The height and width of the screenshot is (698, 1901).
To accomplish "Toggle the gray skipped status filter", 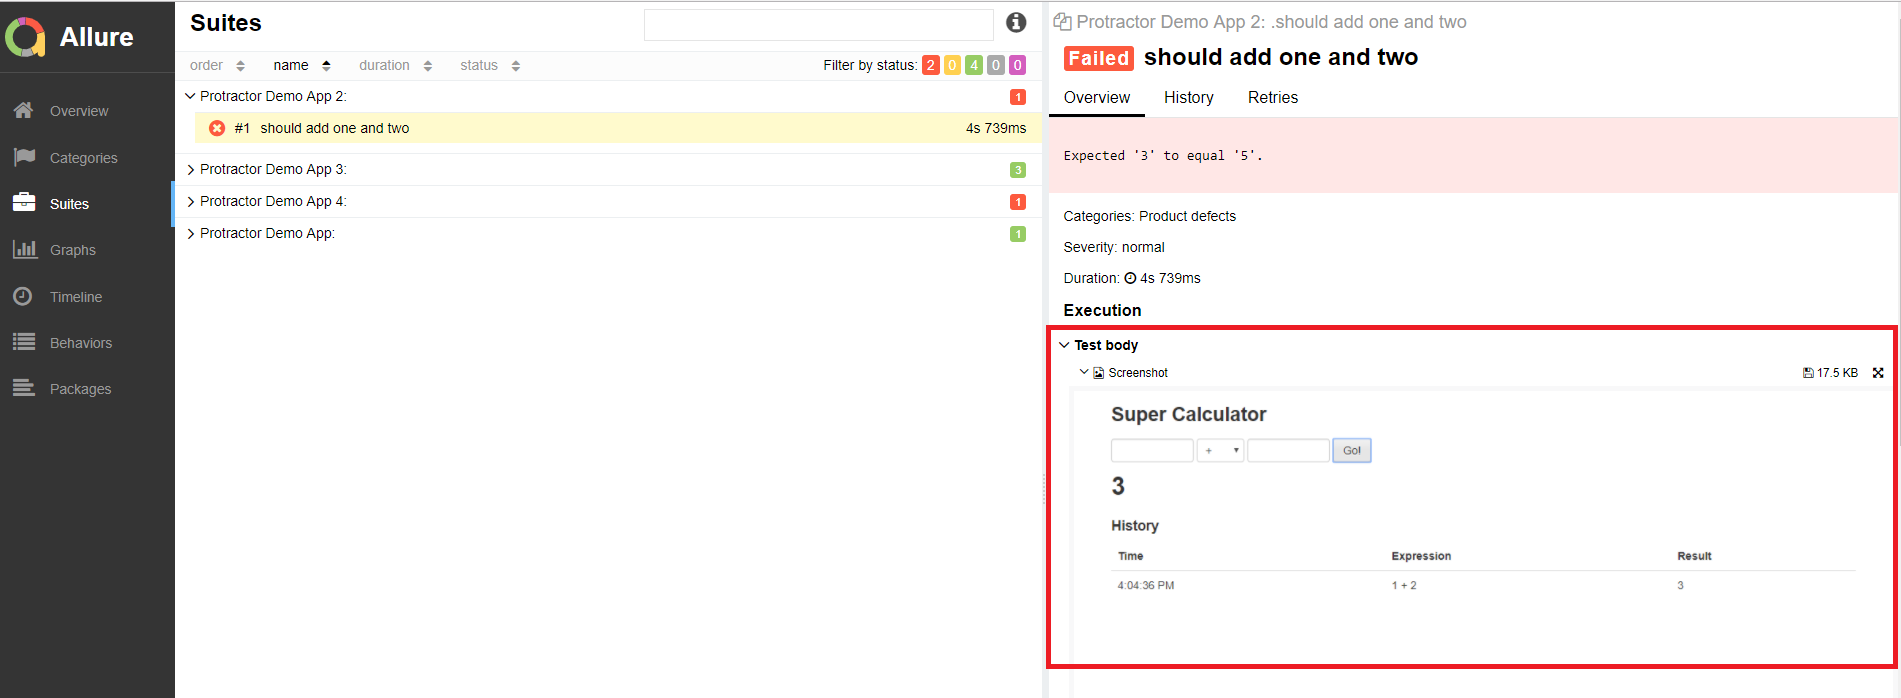I will (996, 65).
